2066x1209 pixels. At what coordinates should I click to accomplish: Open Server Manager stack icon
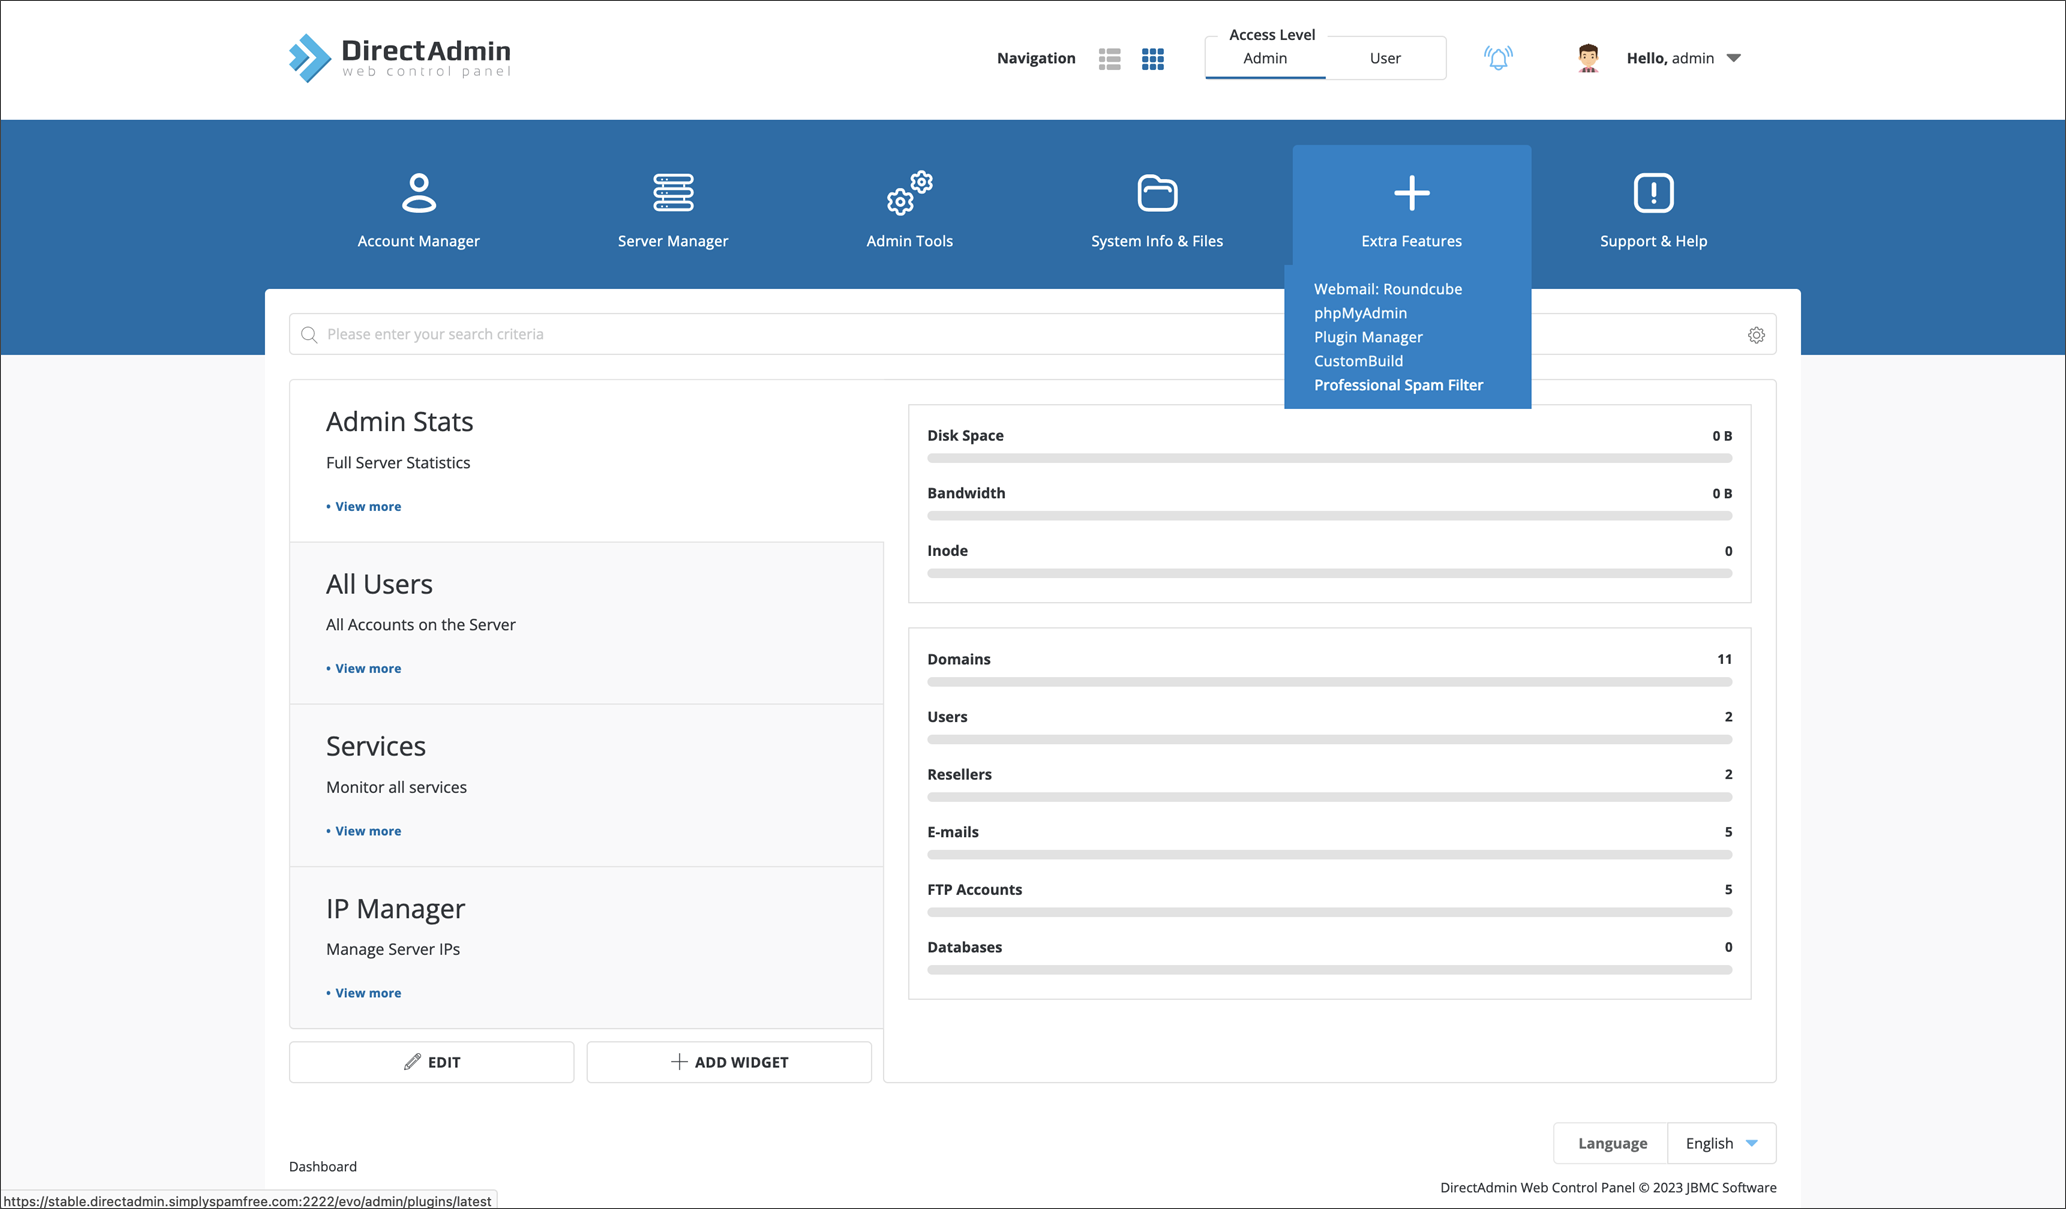673,193
